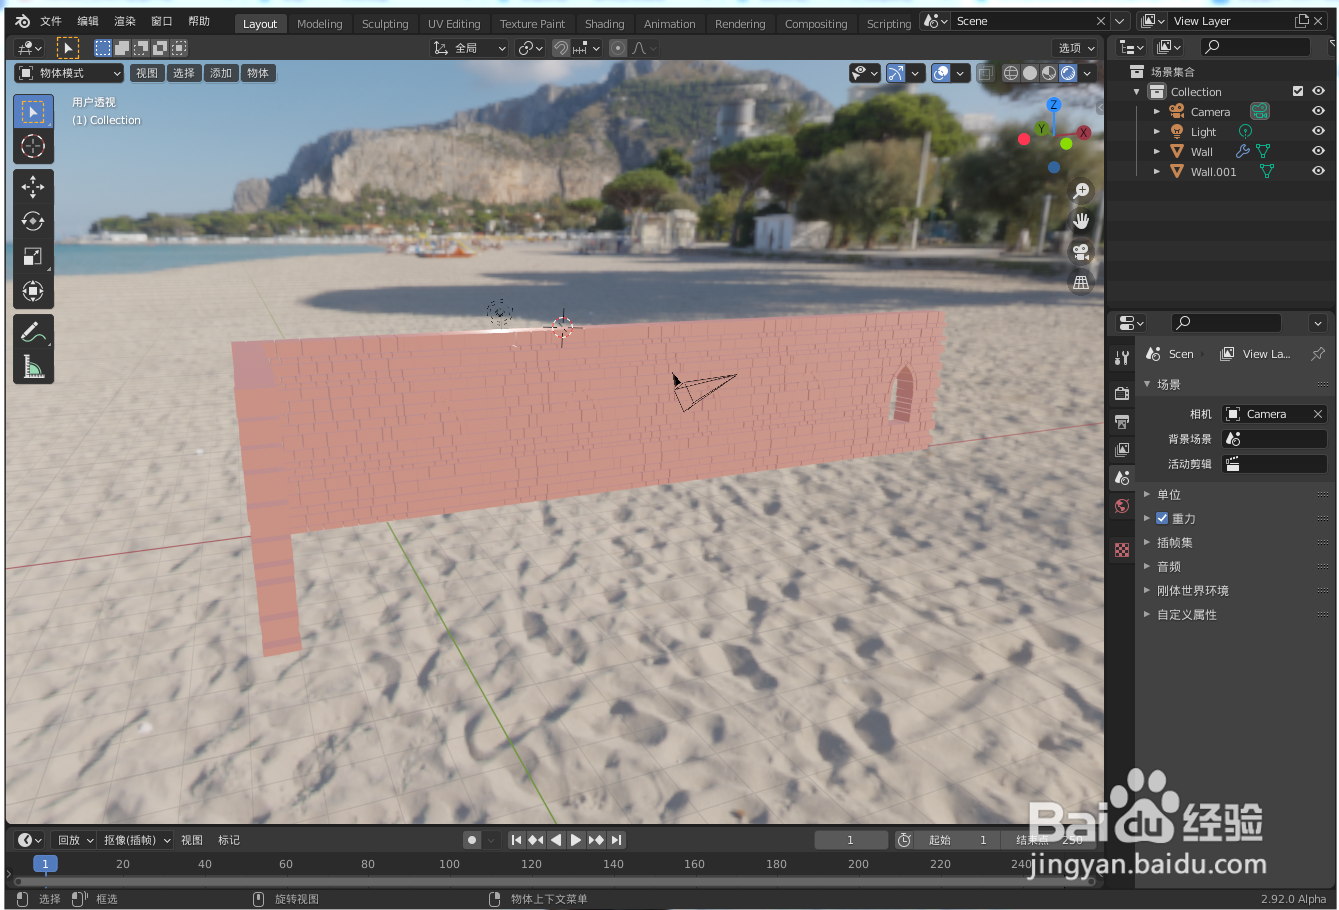Viewport: 1339px width, 910px height.
Task: Expand the Camera item in the outliner tree
Action: click(1157, 111)
